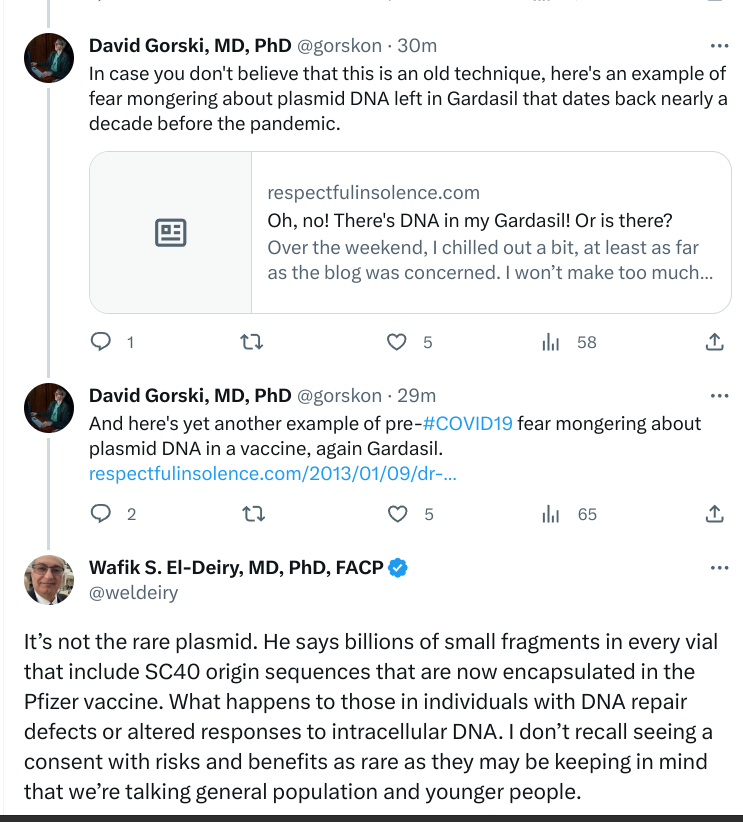The height and width of the screenshot is (822, 743).
Task: Like the tweet posted 29m ago
Action: [398, 514]
